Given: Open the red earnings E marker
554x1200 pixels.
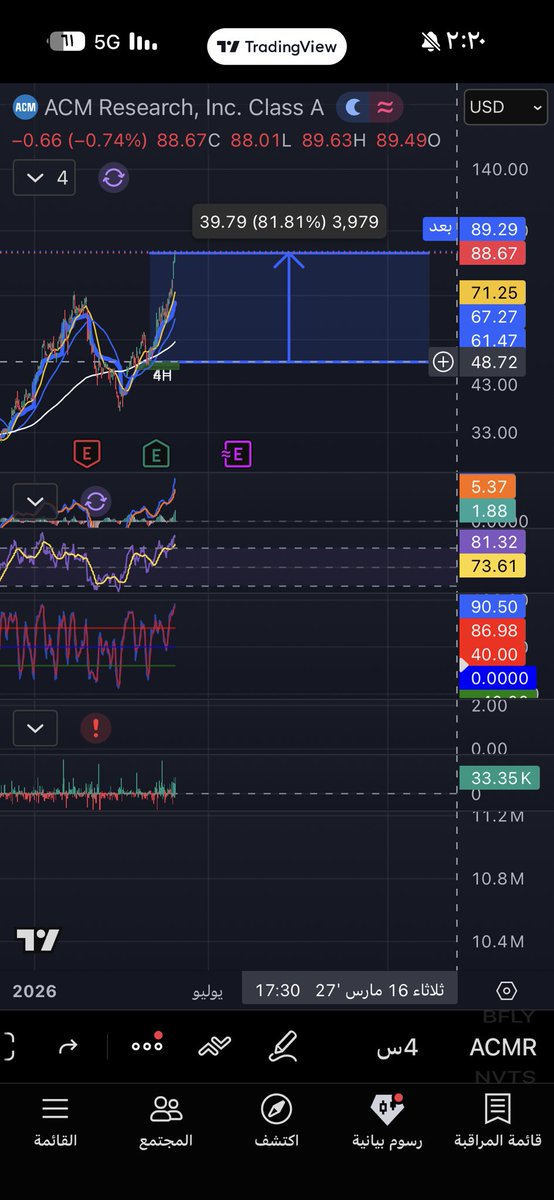Looking at the screenshot, I should [x=87, y=454].
